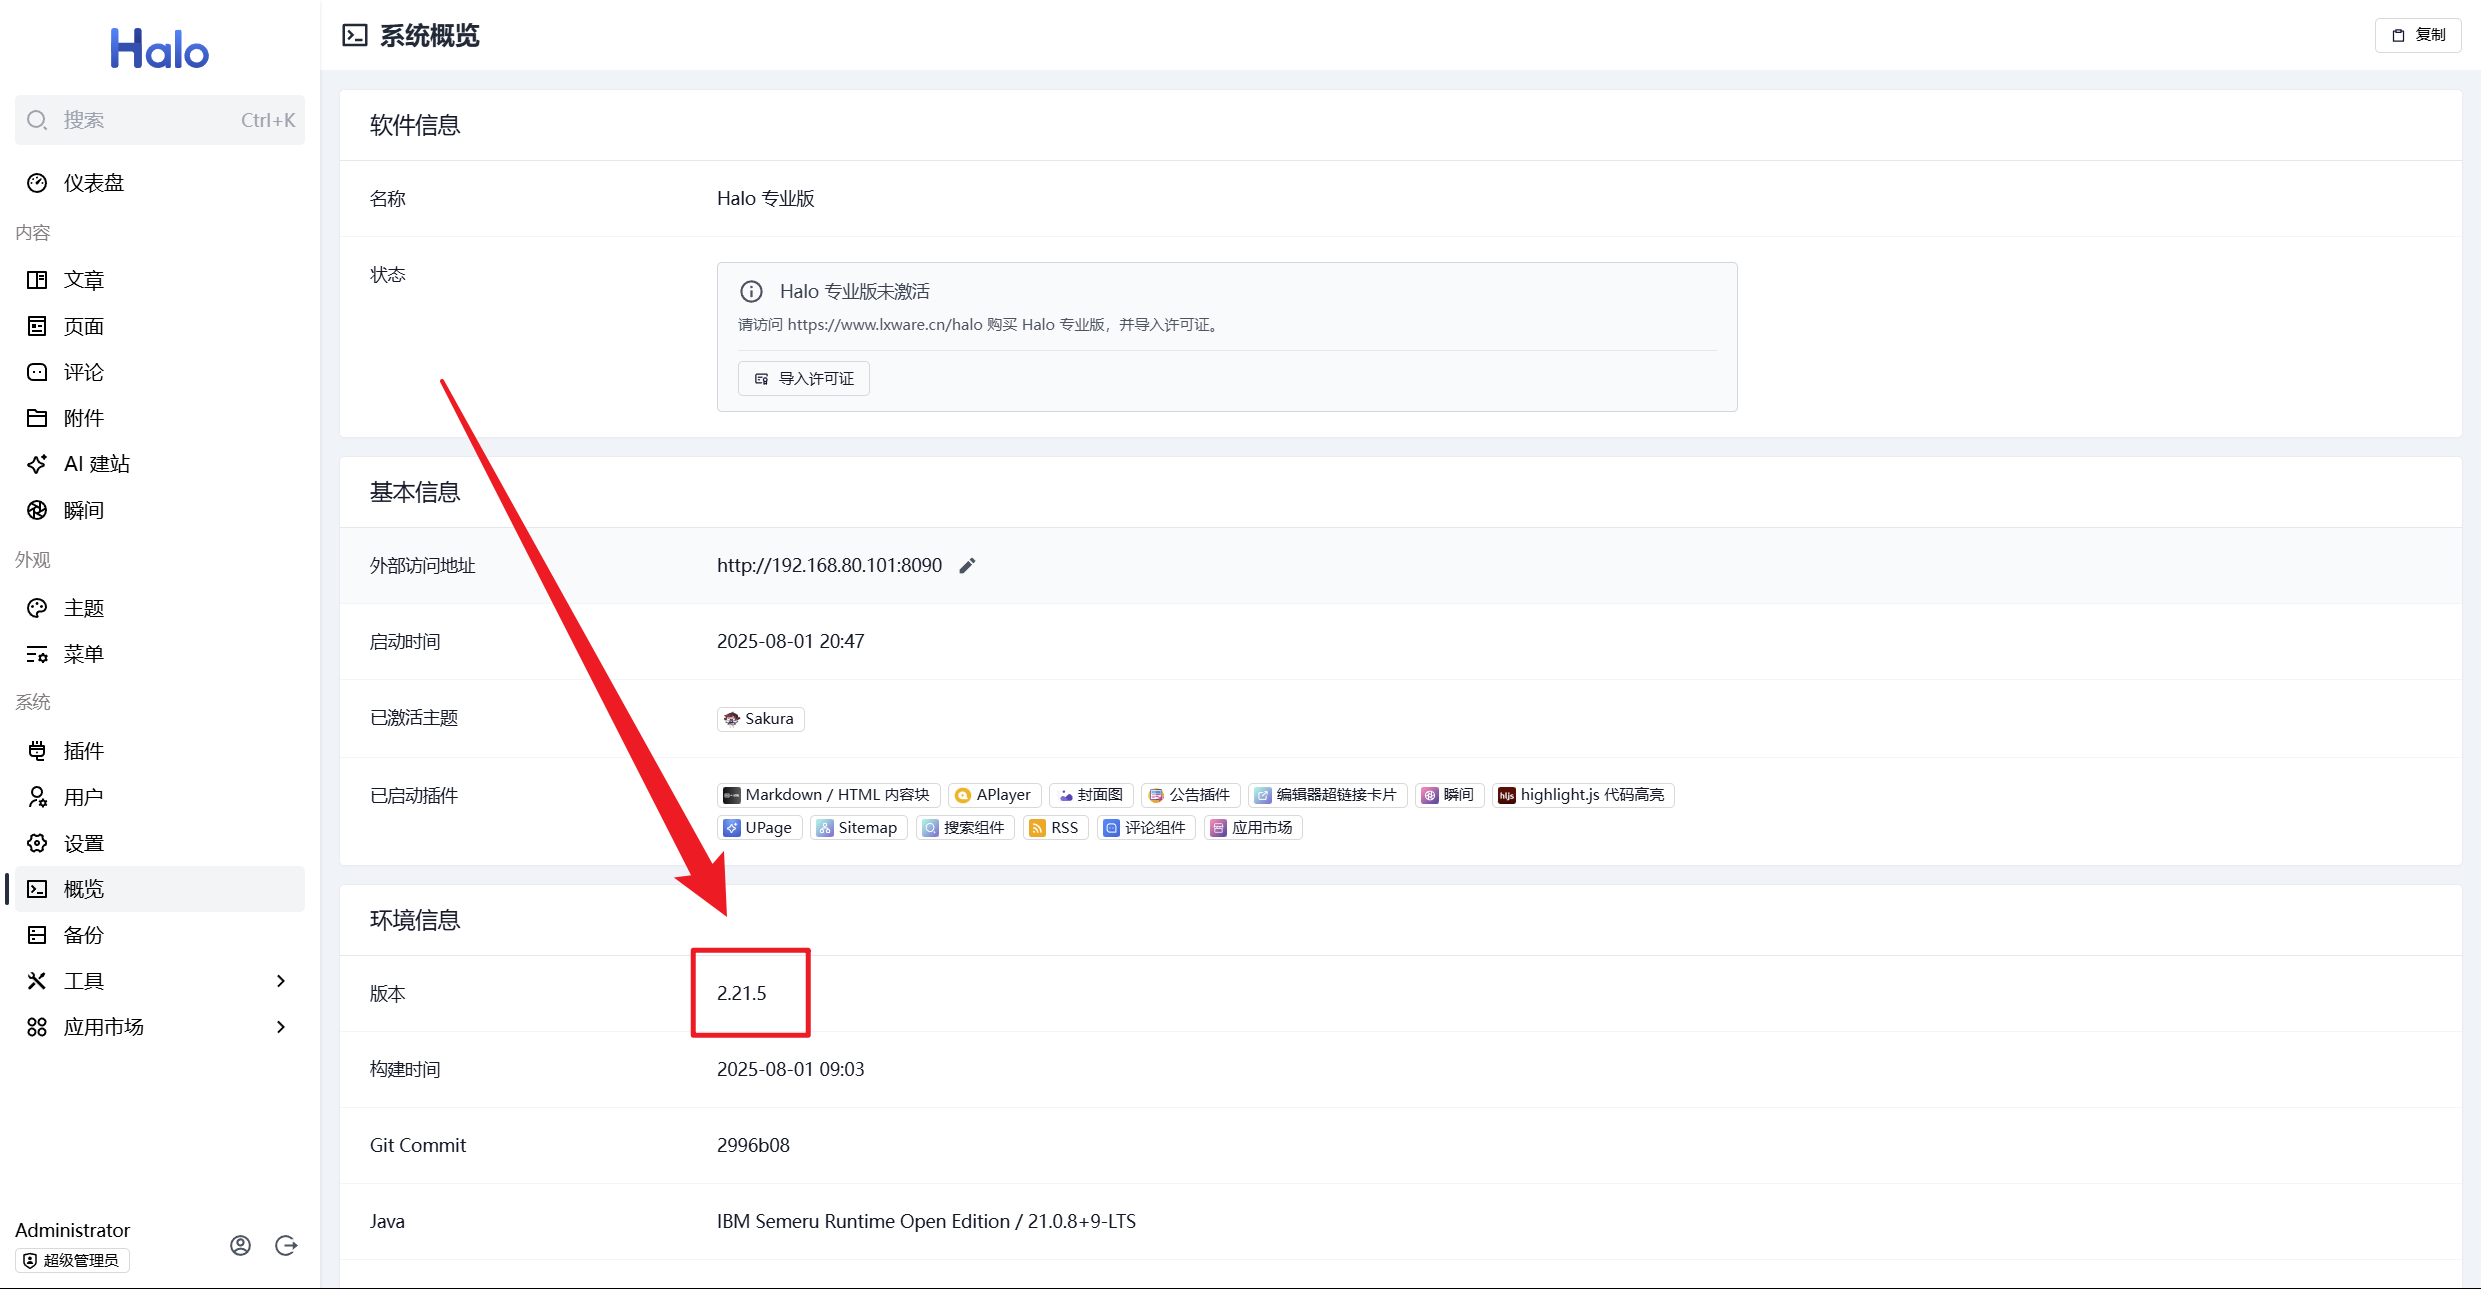Open 备份 backup
The image size is (2481, 1289).
(x=160, y=935)
